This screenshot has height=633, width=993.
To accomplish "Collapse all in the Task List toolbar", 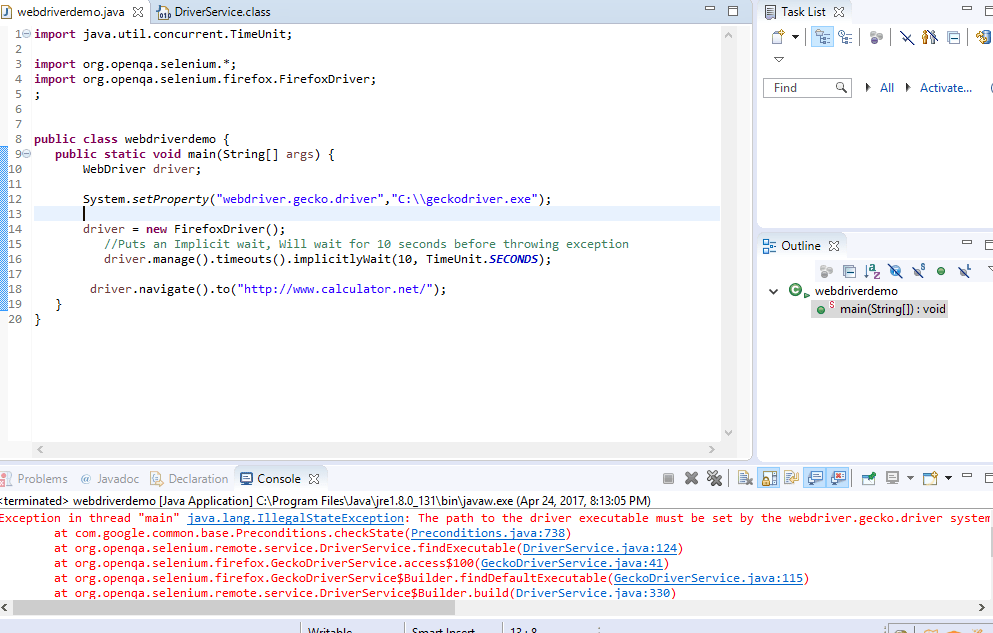I will coord(953,37).
